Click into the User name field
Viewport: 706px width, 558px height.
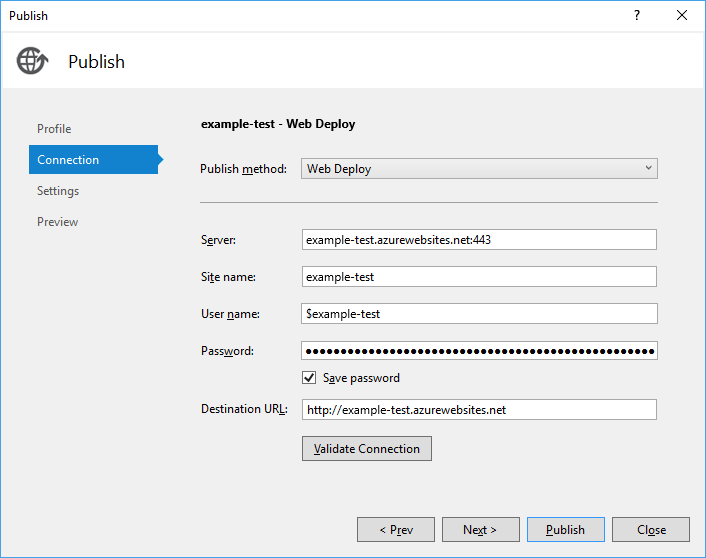479,313
